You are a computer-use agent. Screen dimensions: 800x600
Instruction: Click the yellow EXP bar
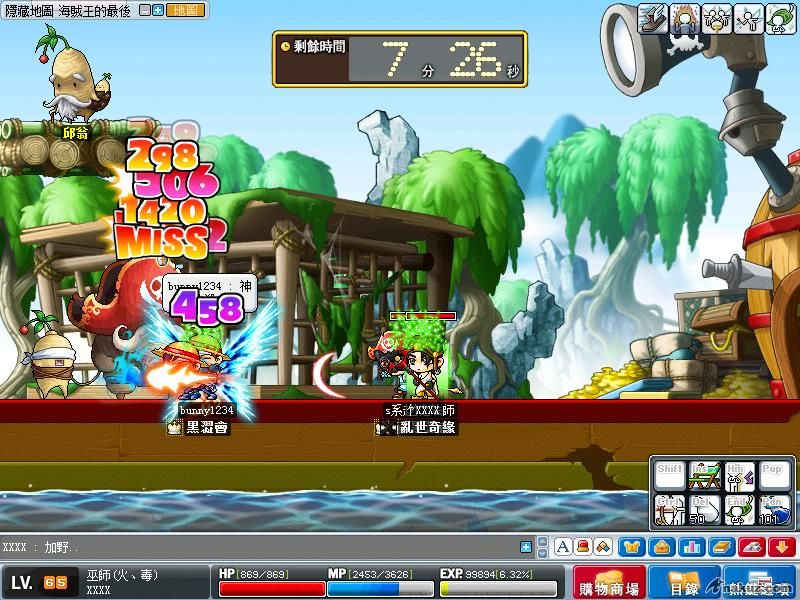pyautogui.click(x=498, y=589)
